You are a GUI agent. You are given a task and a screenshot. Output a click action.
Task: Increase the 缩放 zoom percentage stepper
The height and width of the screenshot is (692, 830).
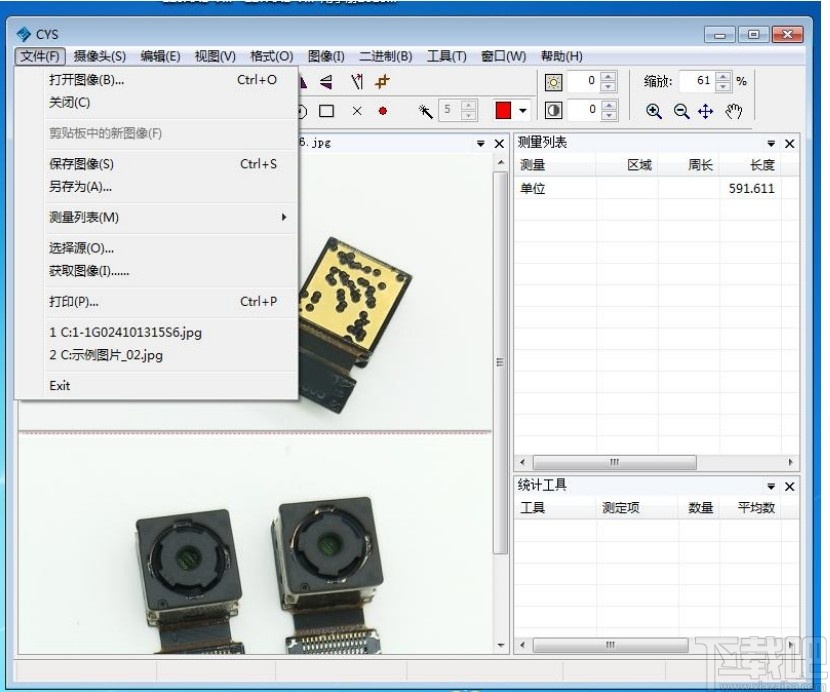(x=722, y=77)
